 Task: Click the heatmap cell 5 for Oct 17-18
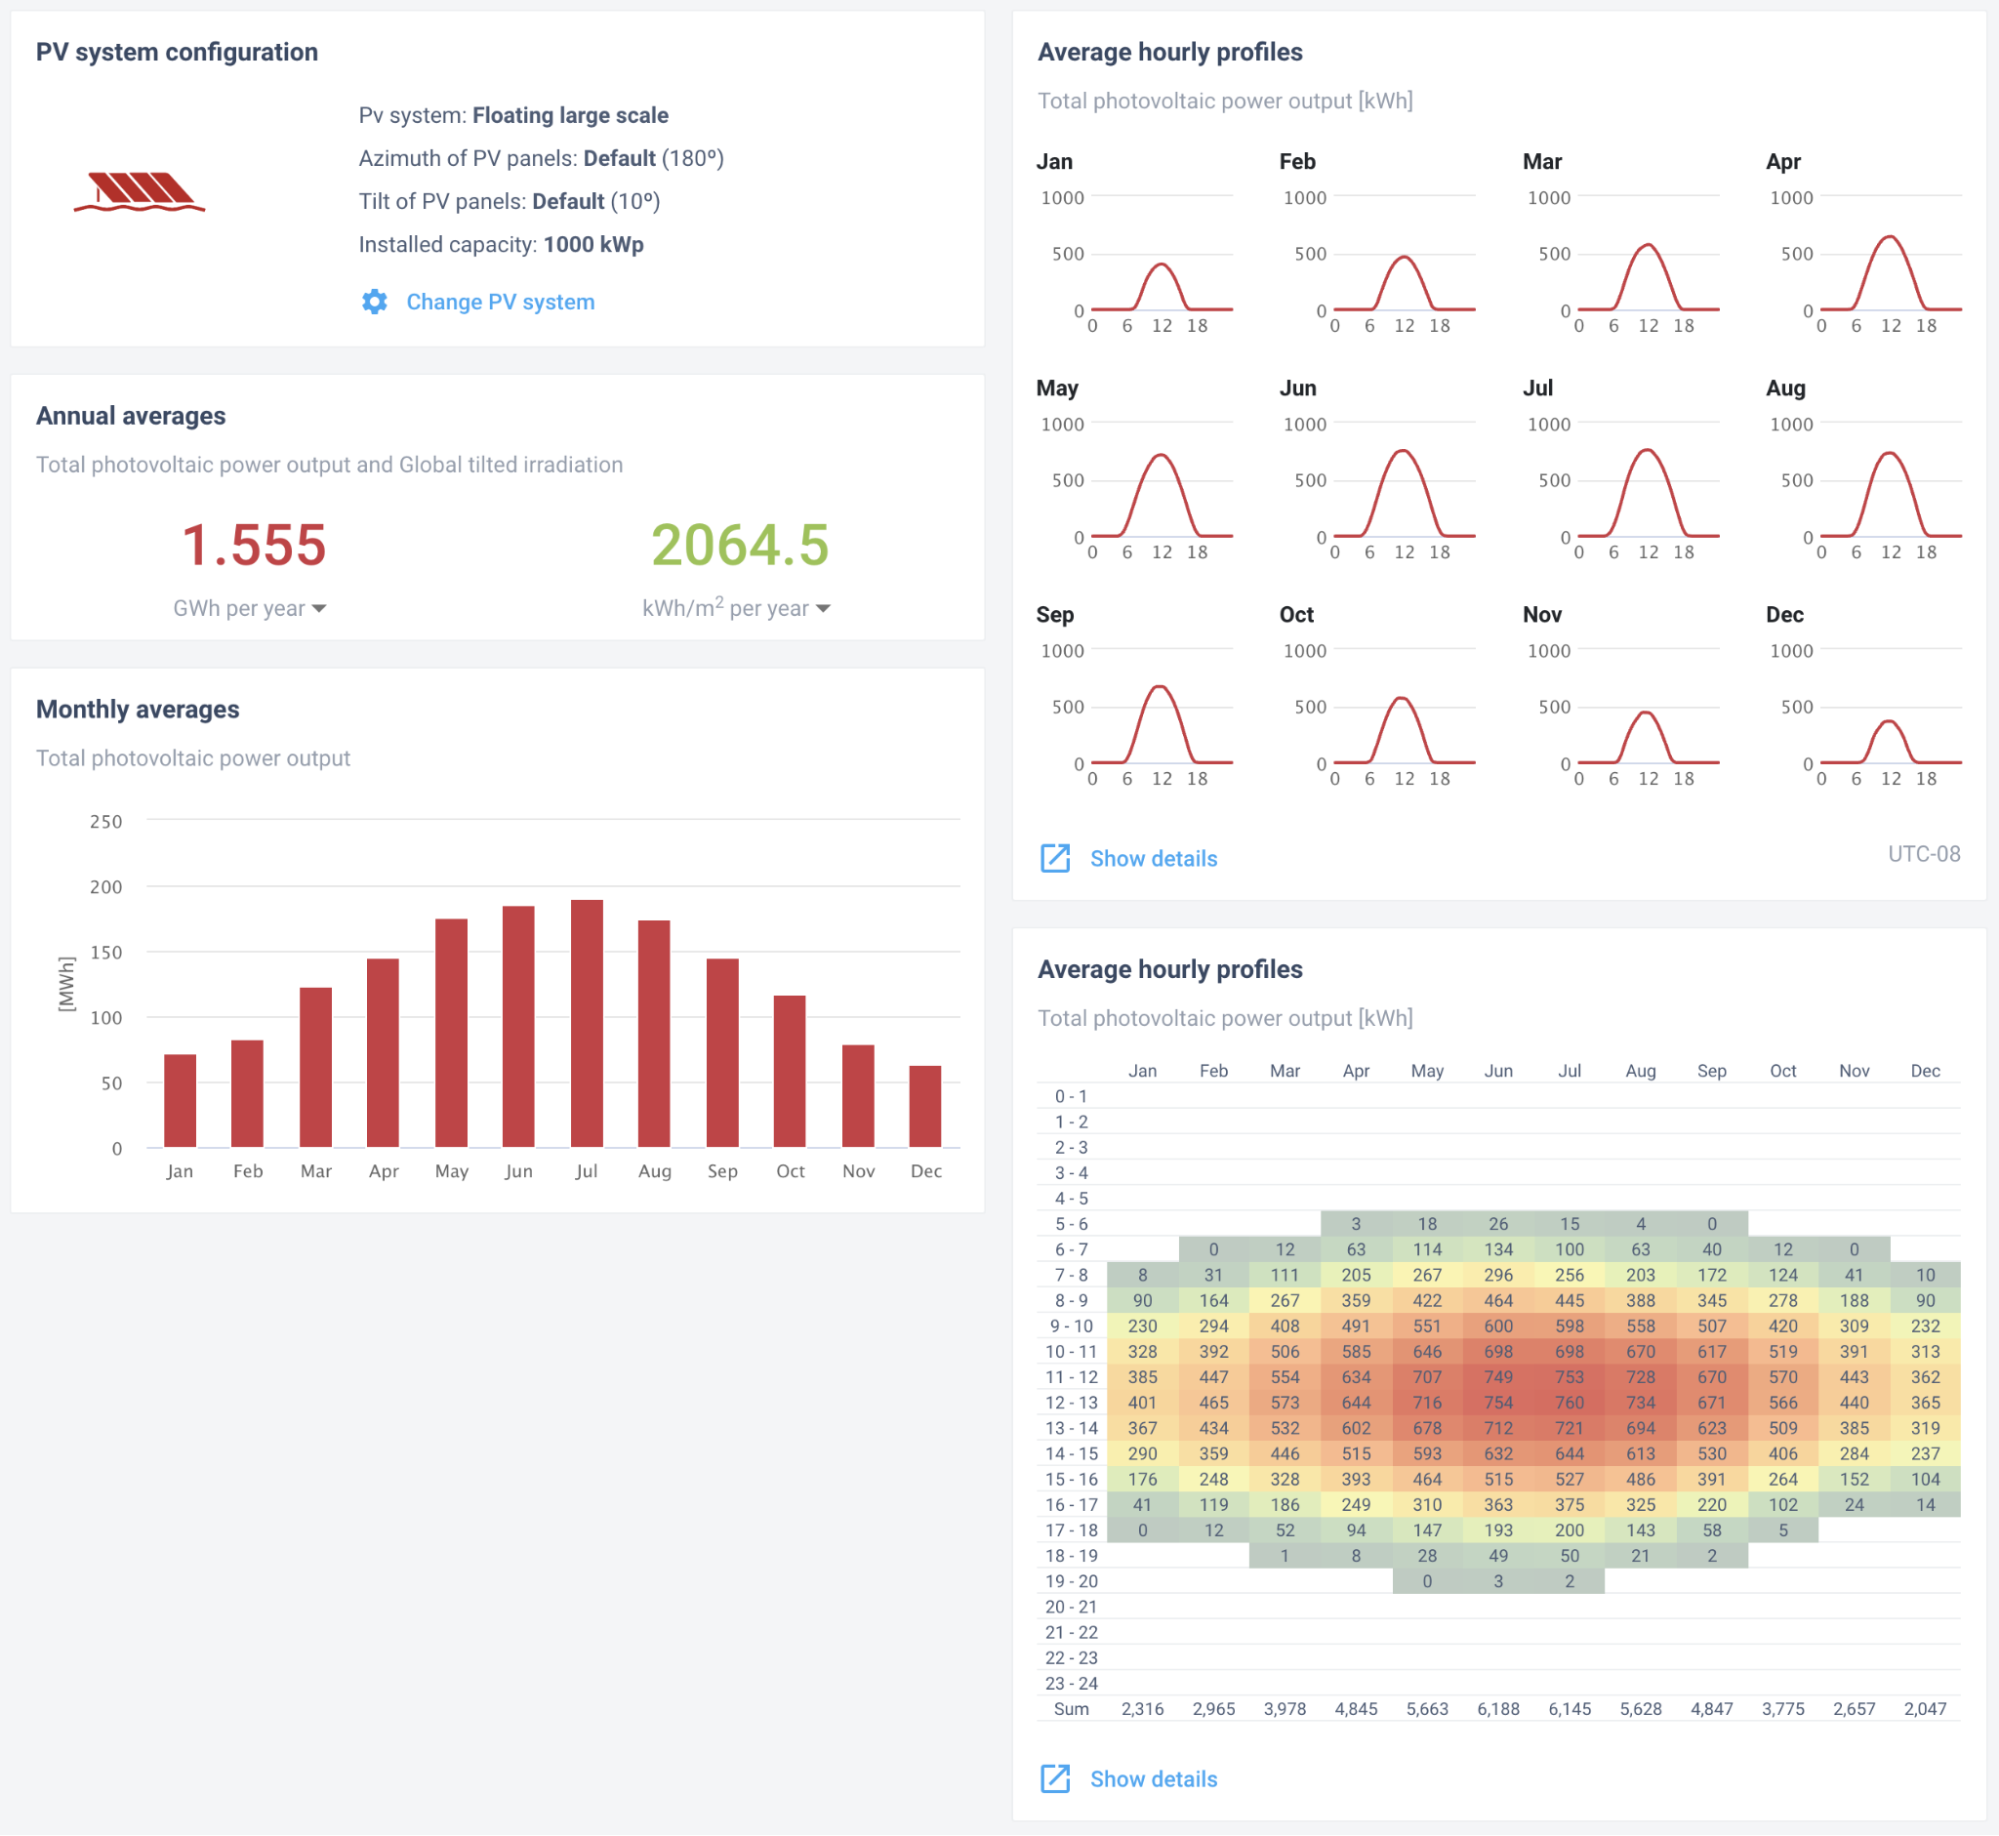tap(1783, 1530)
